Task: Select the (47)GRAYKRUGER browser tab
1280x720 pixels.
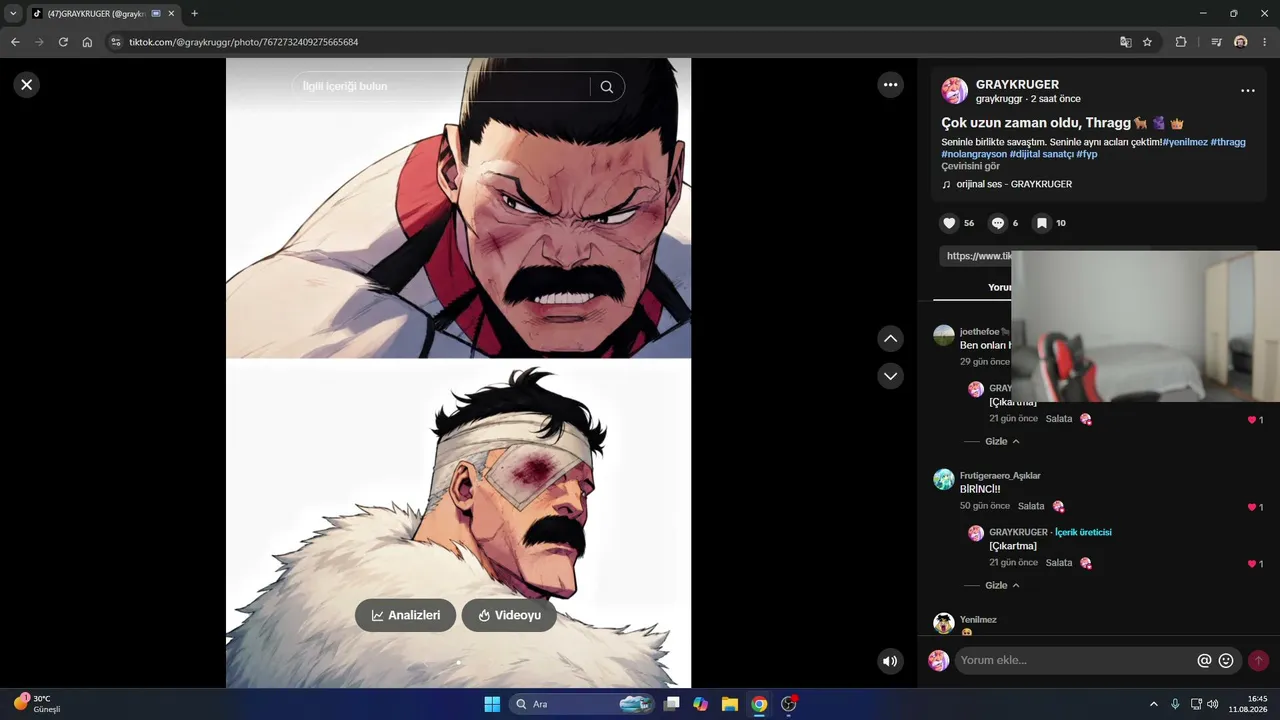Action: [103, 14]
